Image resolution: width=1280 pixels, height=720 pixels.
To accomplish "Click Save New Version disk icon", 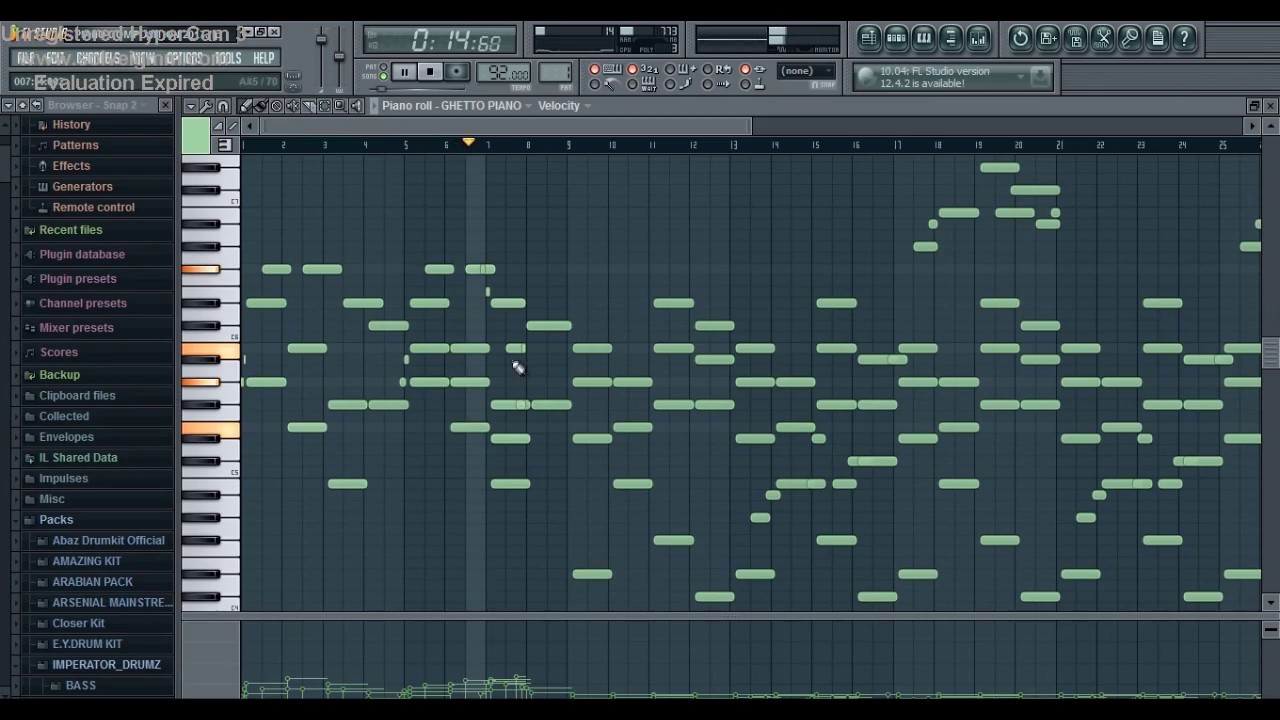I will [x=1048, y=39].
